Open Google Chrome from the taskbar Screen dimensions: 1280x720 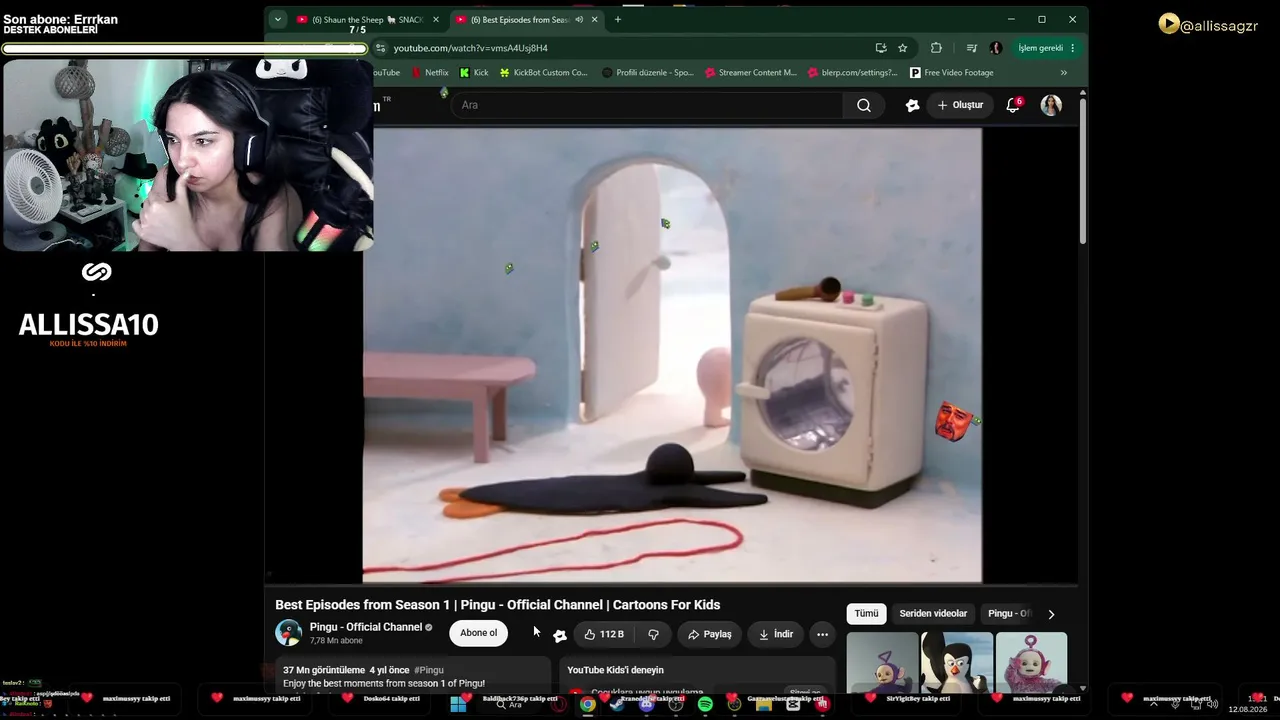[x=588, y=704]
